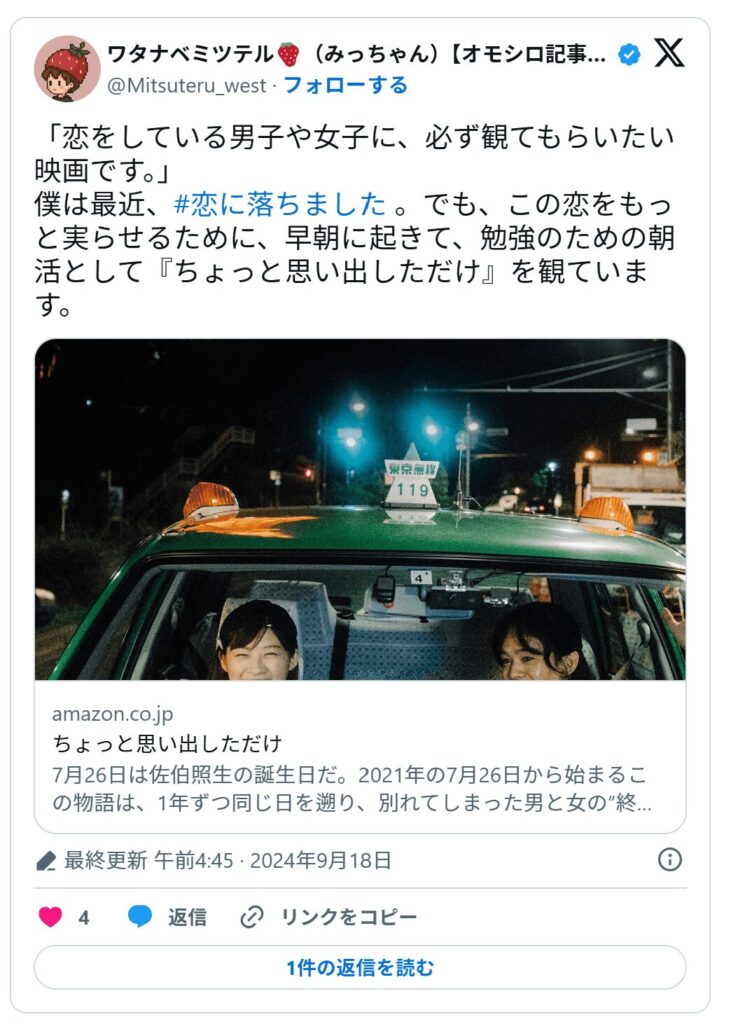This screenshot has height=1024, width=731.
Task: Open the amazon.co.jp domain link
Action: click(x=112, y=714)
